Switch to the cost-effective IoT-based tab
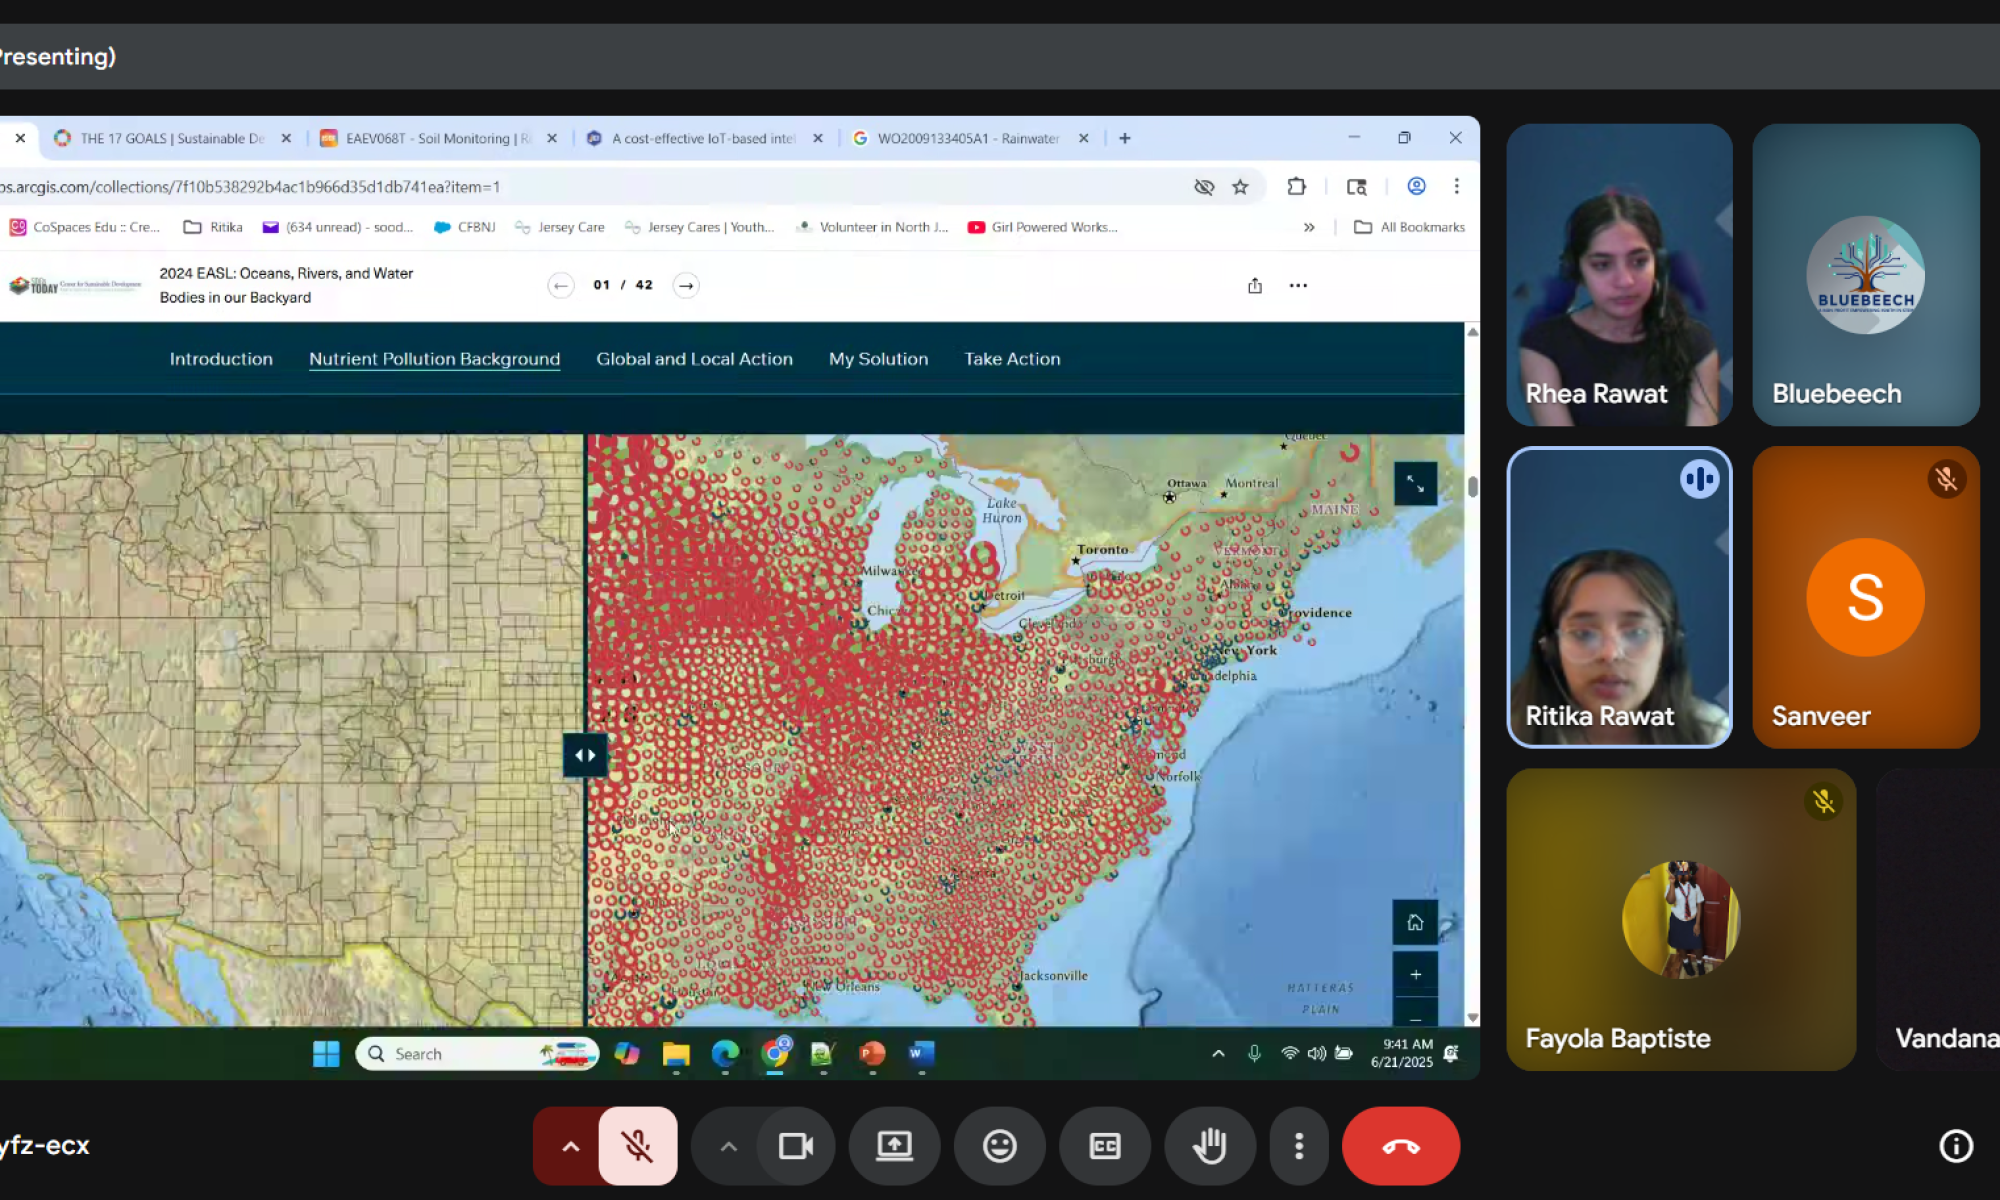 (704, 138)
